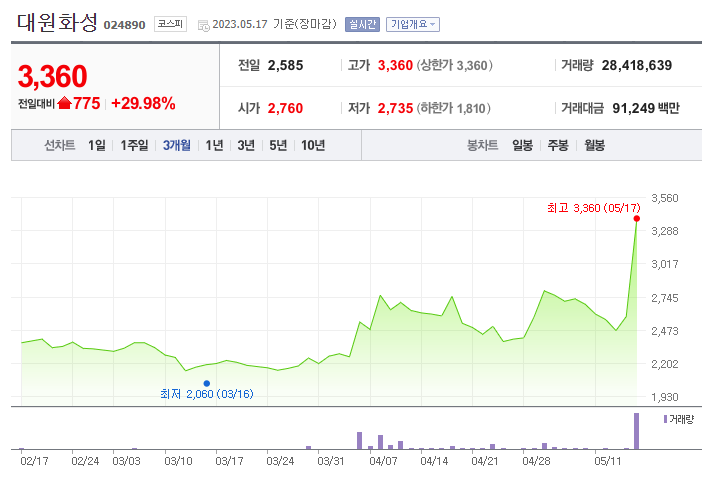
Task: Click the purple 거래량 legend square
Action: (665, 419)
